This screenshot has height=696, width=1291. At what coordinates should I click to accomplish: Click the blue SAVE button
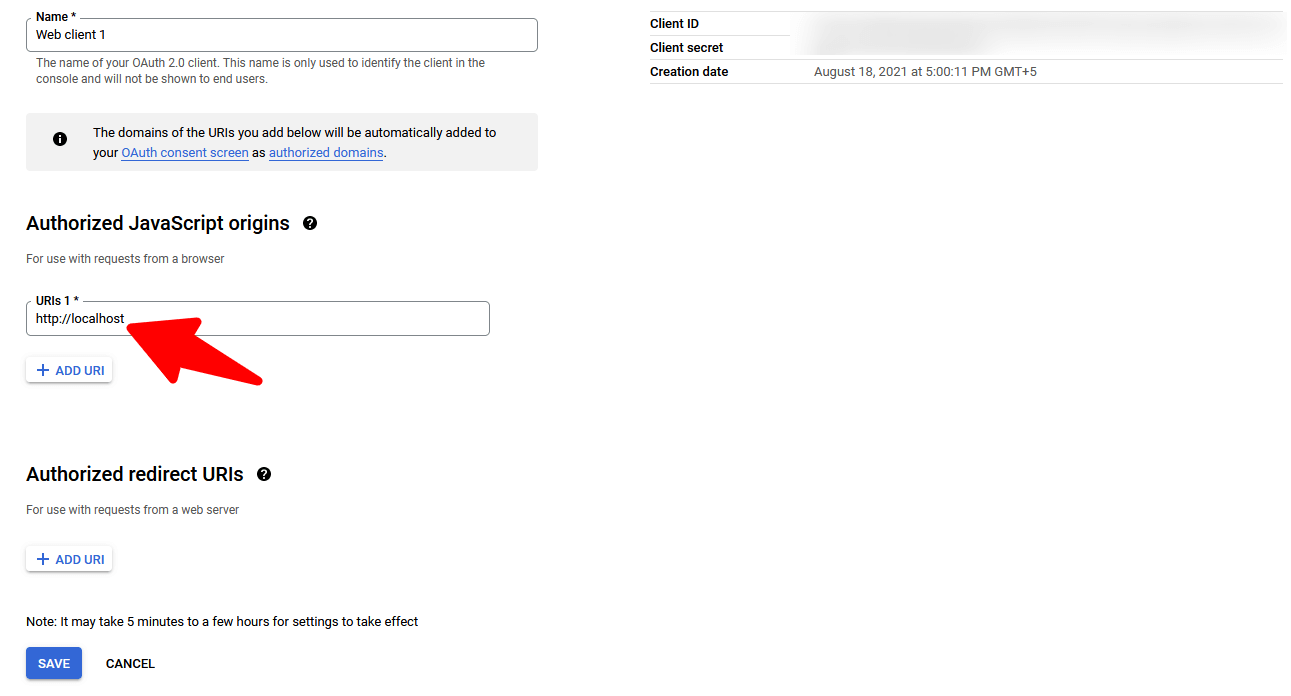54,663
